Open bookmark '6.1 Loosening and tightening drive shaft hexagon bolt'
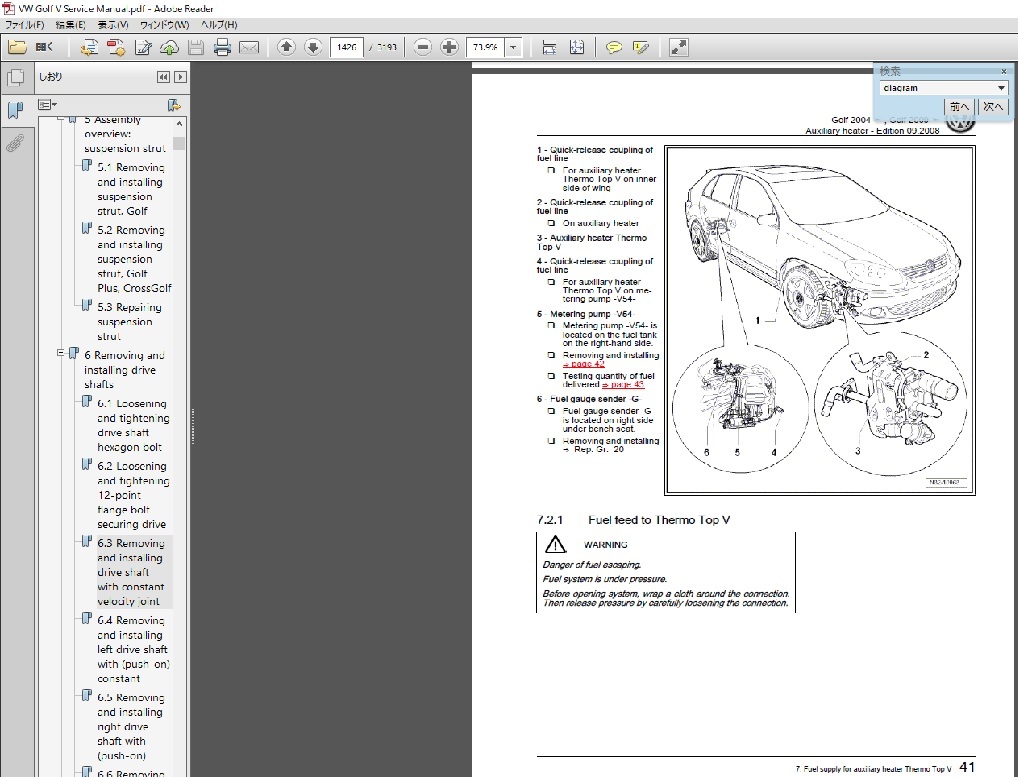This screenshot has width=1018, height=777. pos(133,425)
